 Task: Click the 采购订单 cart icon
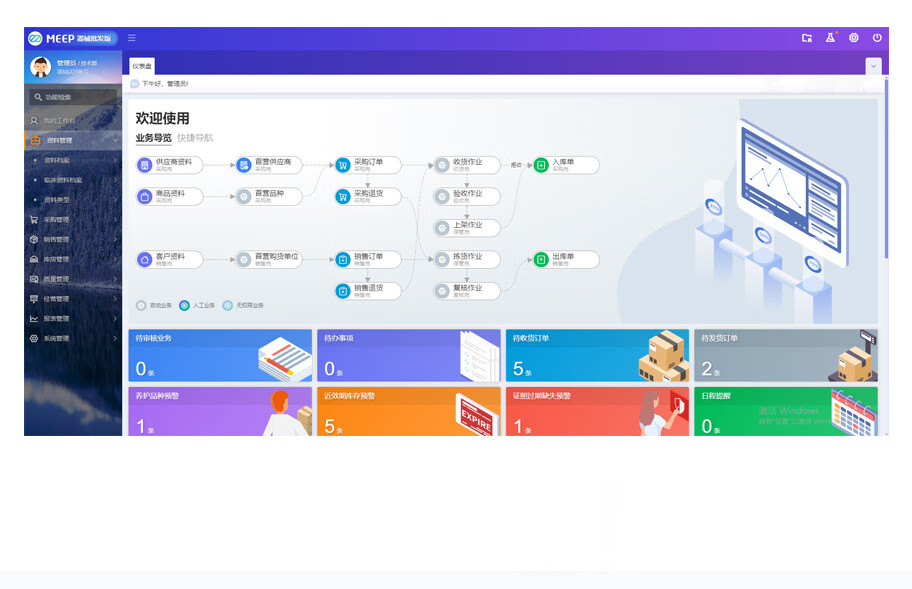pos(343,165)
